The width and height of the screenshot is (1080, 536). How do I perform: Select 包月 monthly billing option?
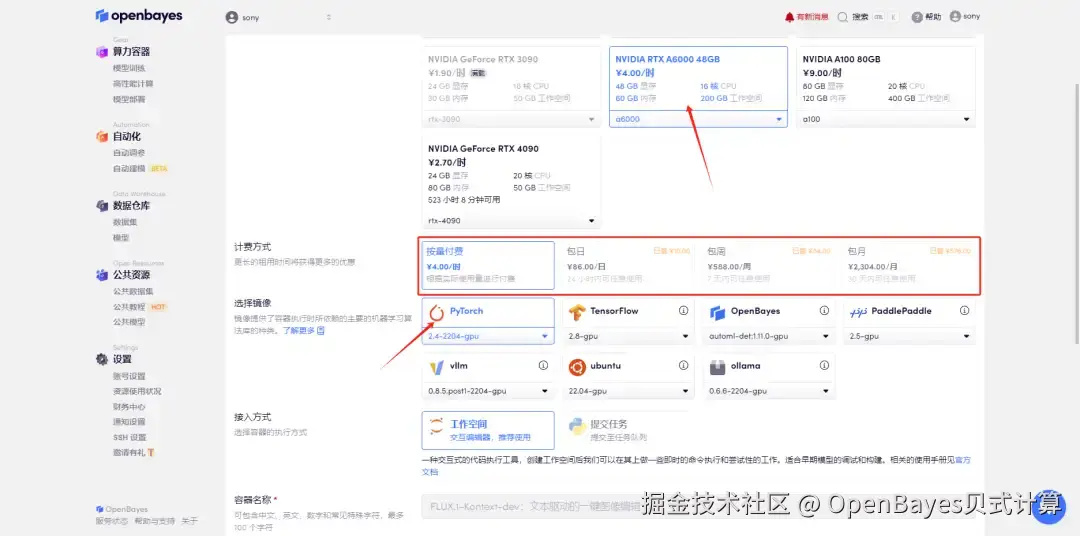[909, 265]
